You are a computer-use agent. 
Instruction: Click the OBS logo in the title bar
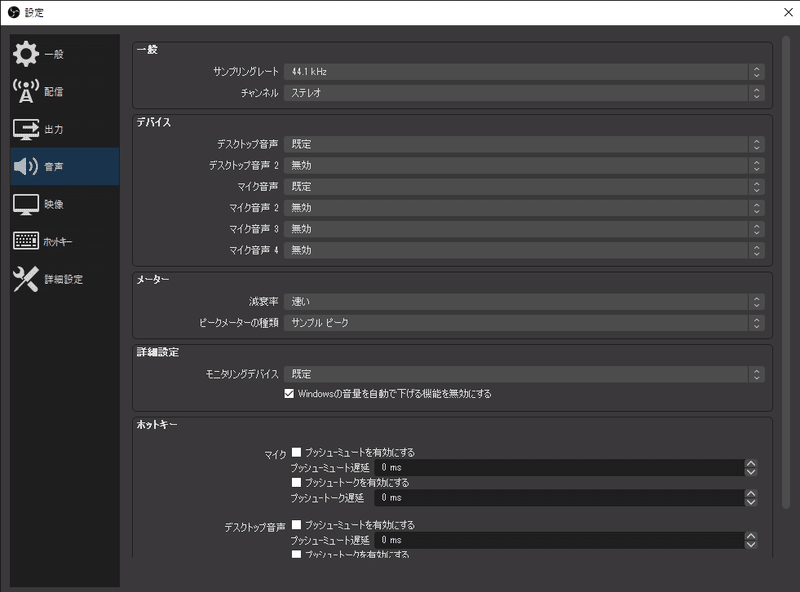[x=13, y=12]
